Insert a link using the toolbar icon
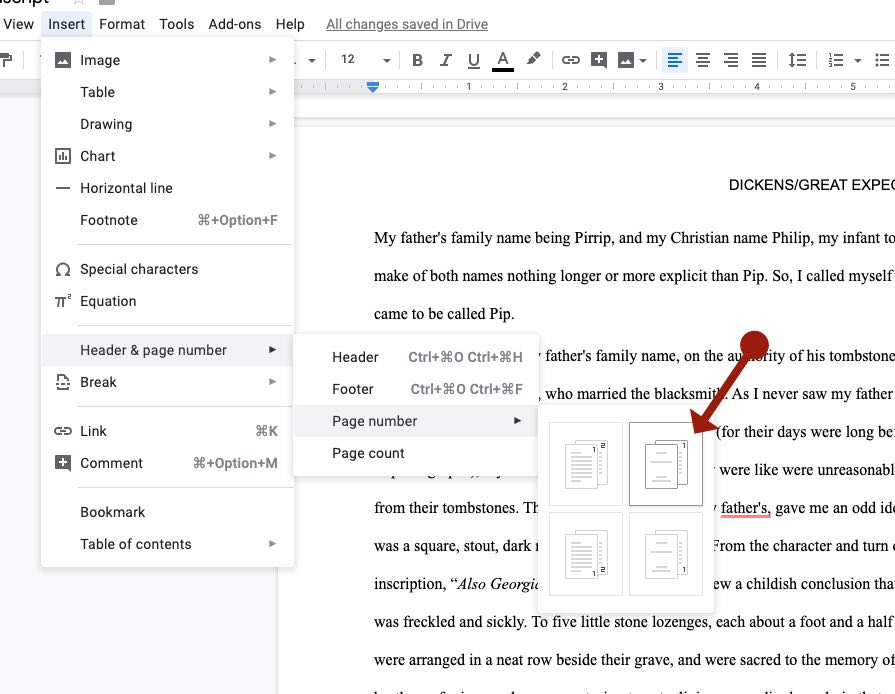The image size is (895, 694). pos(570,59)
